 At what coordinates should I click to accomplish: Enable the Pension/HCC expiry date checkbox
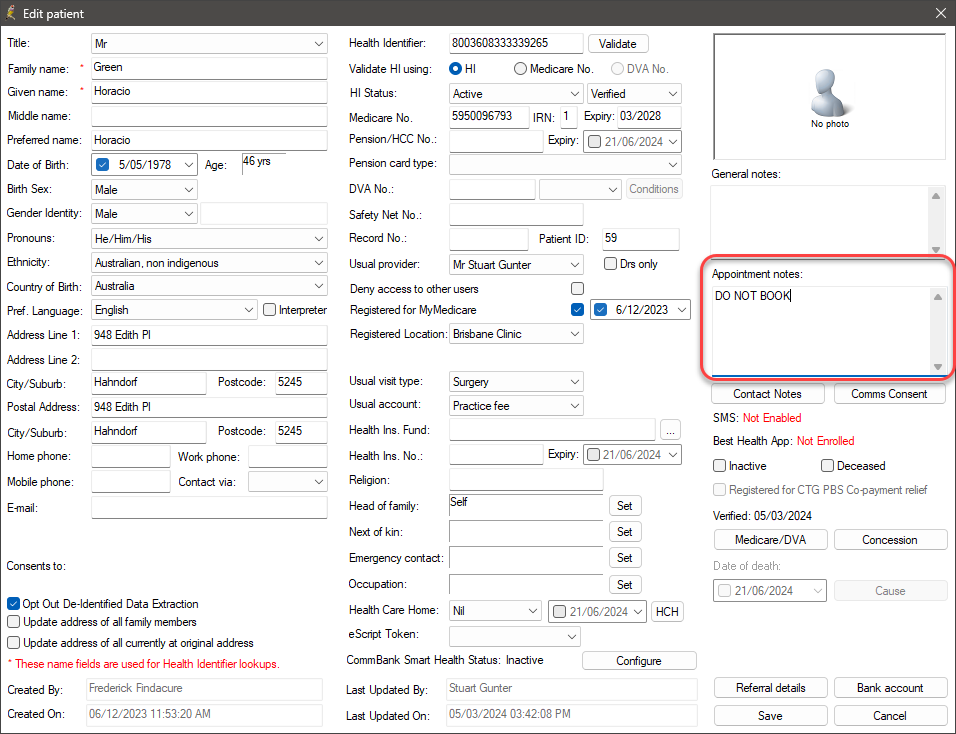[x=594, y=141]
